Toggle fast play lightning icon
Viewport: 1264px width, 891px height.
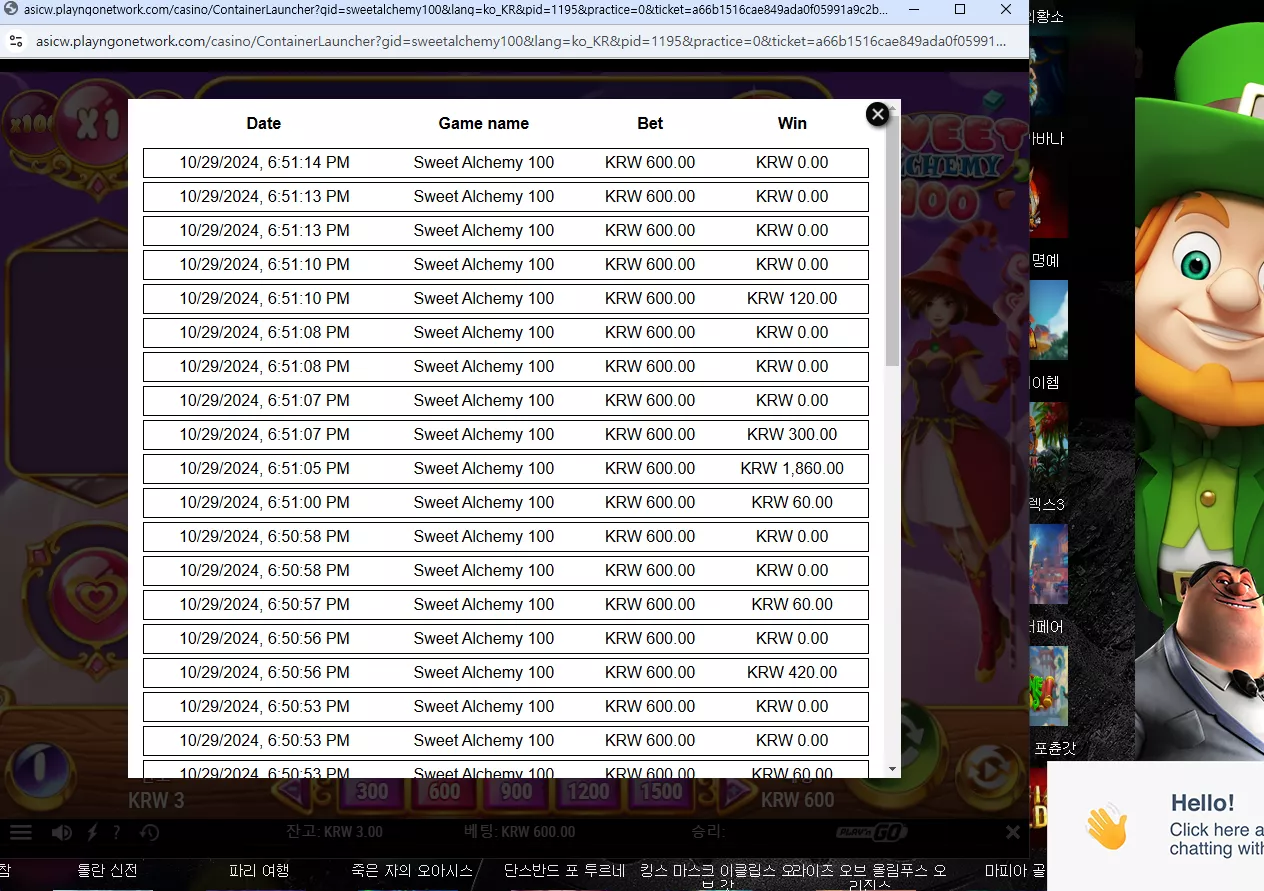pos(92,832)
